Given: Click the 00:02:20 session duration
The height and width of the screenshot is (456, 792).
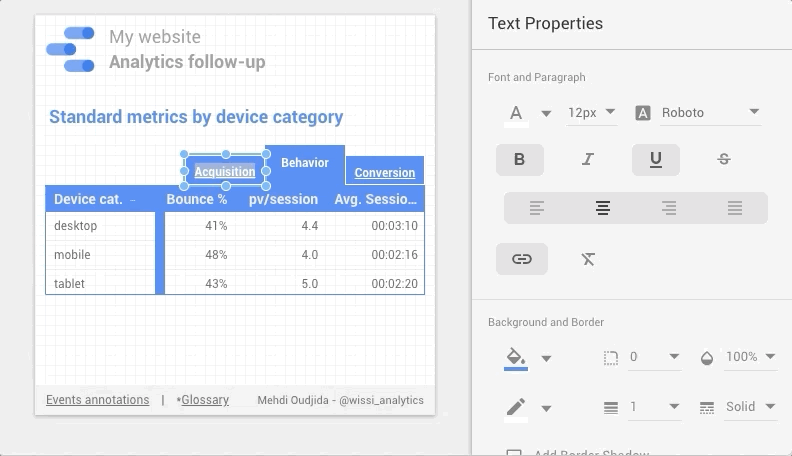Looking at the screenshot, I should point(394,284).
